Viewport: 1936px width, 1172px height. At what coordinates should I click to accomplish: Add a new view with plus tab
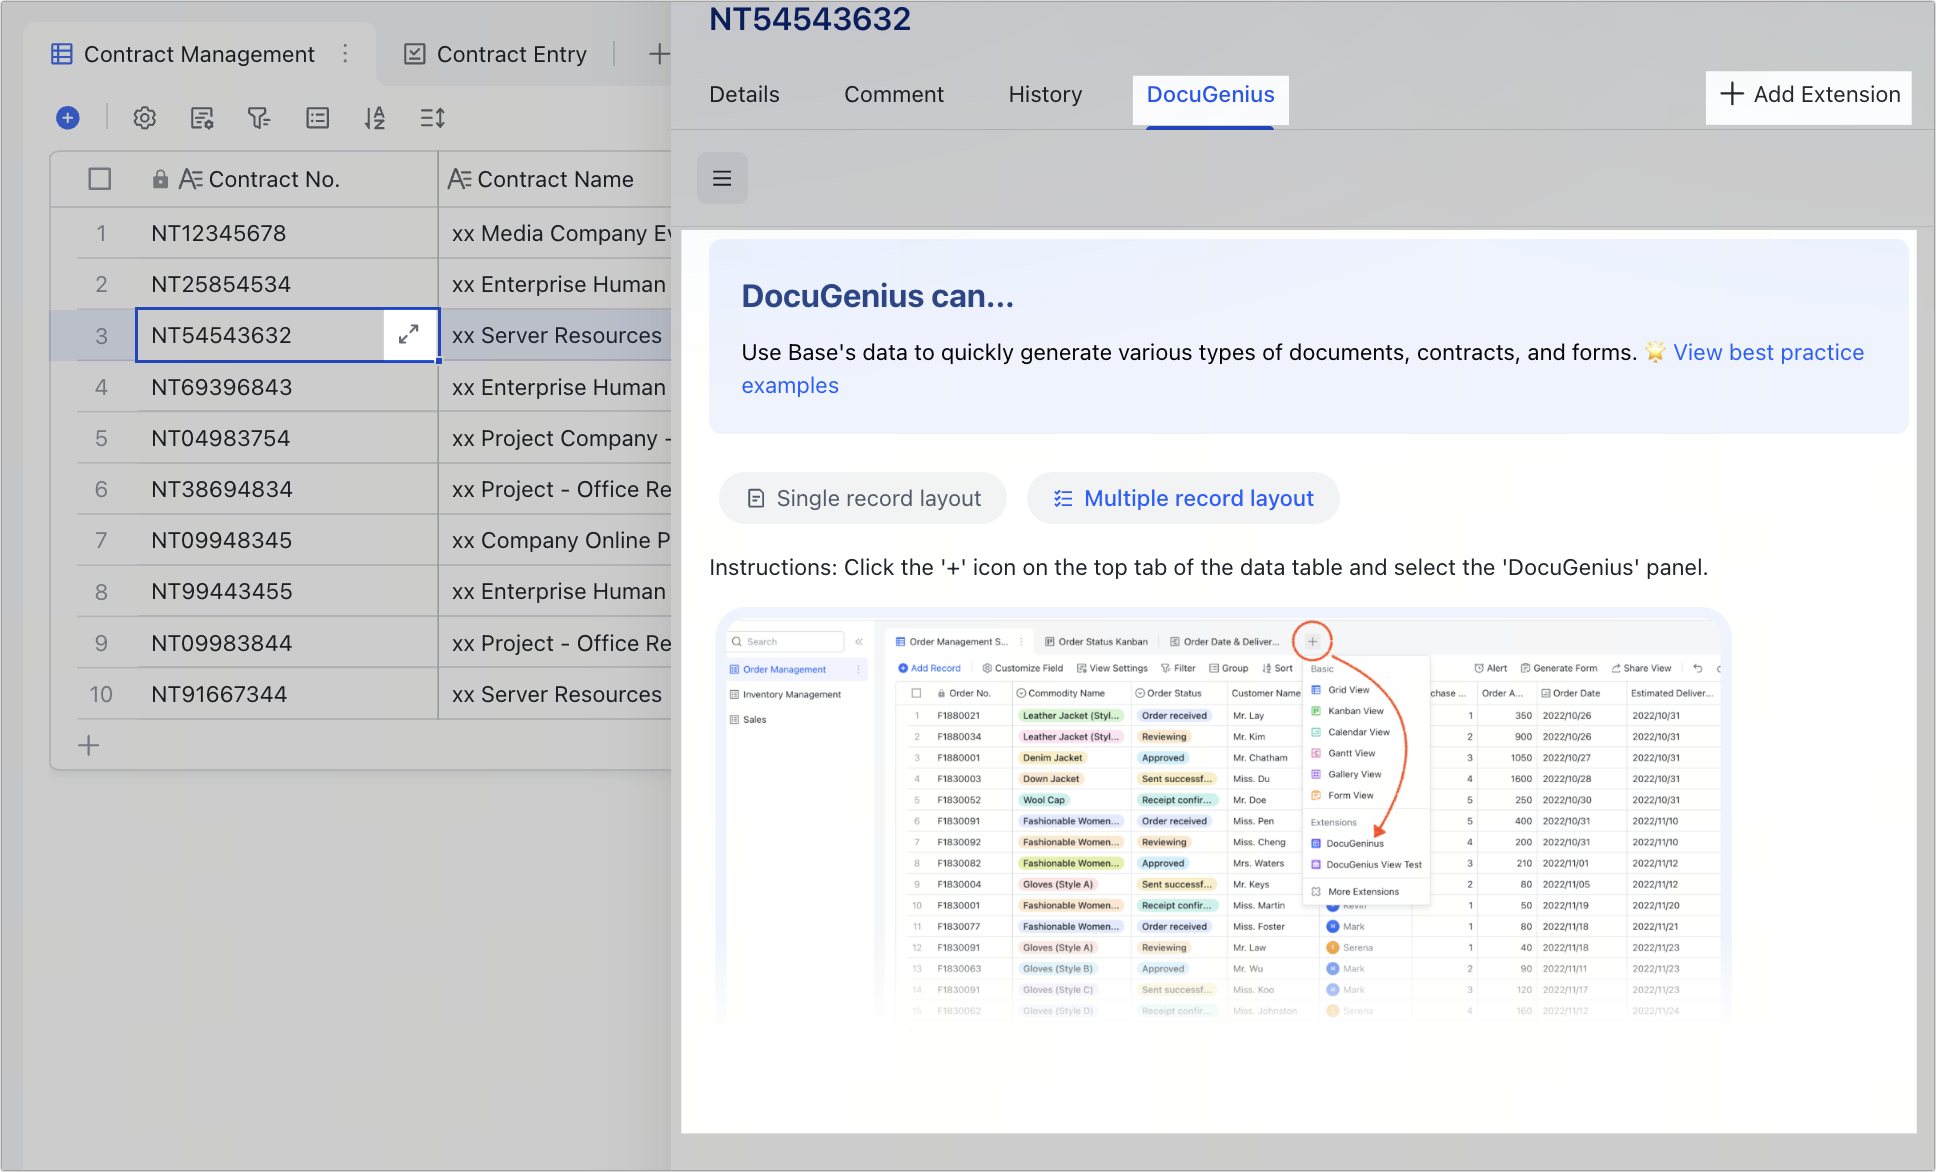658,54
